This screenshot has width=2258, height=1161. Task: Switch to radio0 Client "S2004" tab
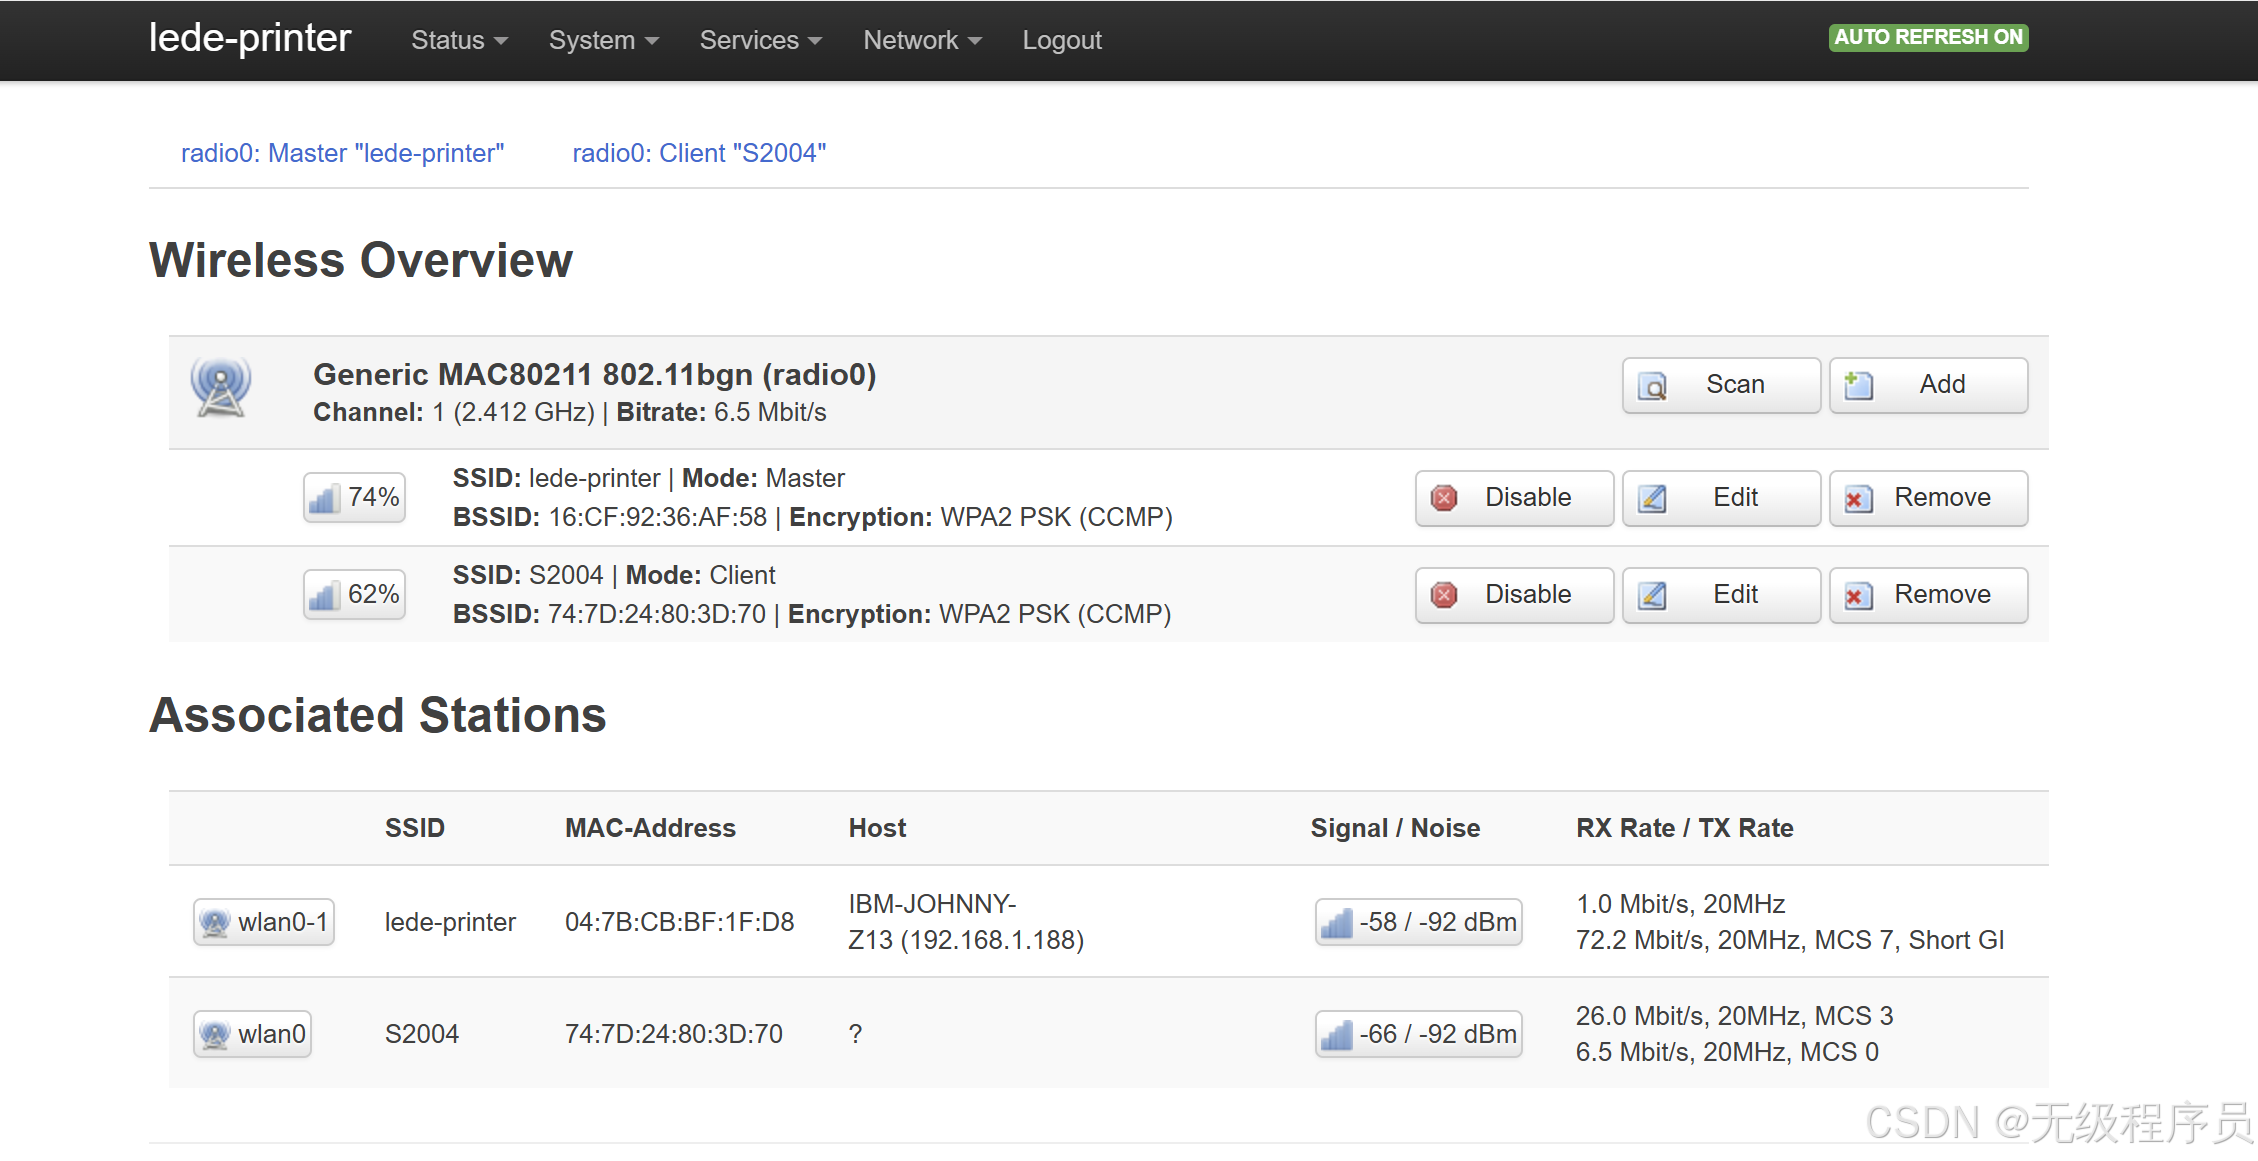point(699,153)
